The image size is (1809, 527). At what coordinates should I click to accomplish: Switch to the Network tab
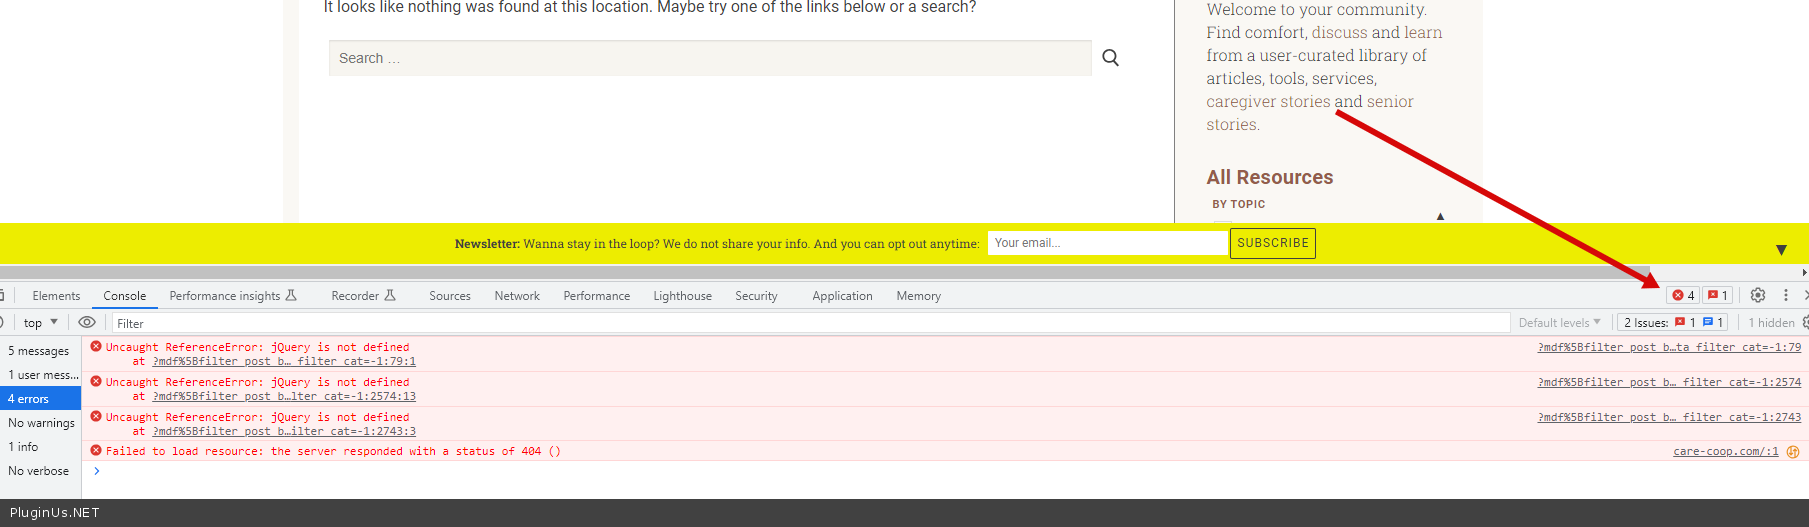pyautogui.click(x=516, y=296)
